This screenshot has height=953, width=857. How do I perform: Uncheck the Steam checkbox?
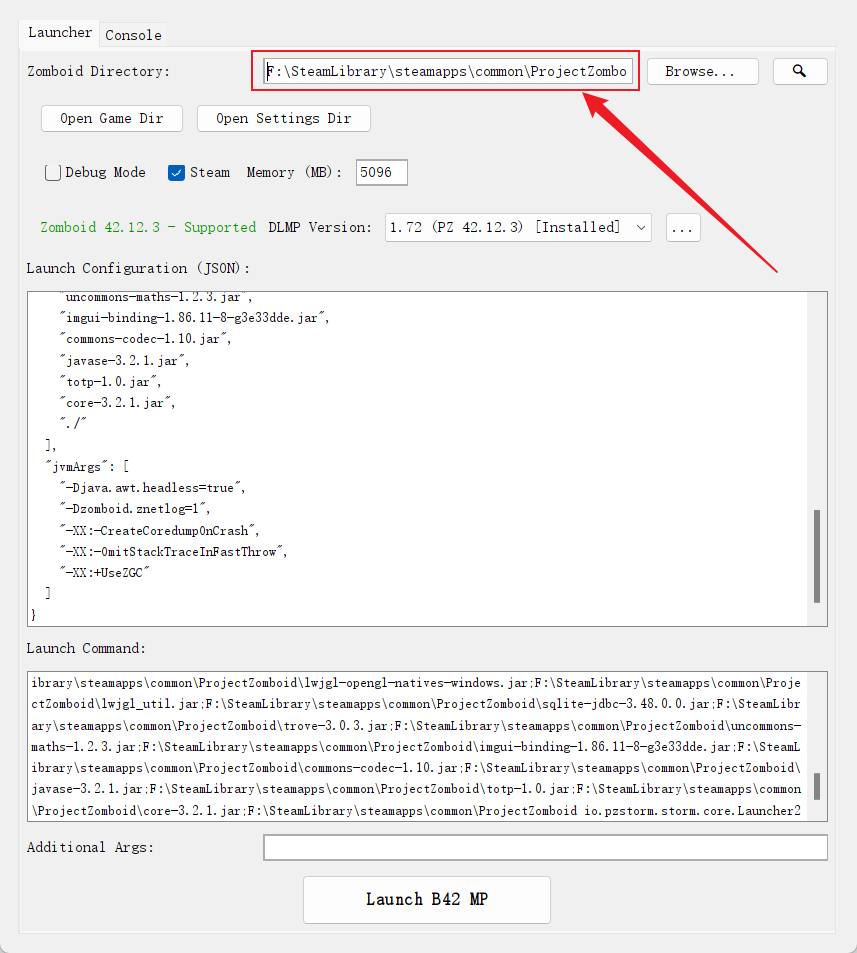pos(176,173)
